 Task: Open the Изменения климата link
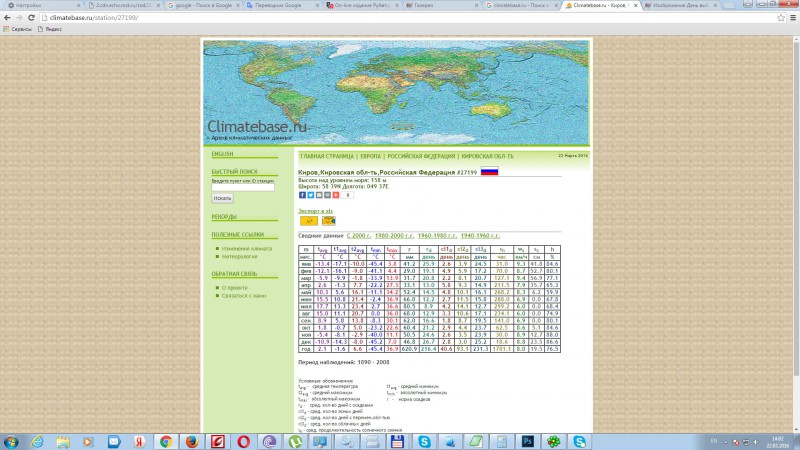tap(246, 248)
